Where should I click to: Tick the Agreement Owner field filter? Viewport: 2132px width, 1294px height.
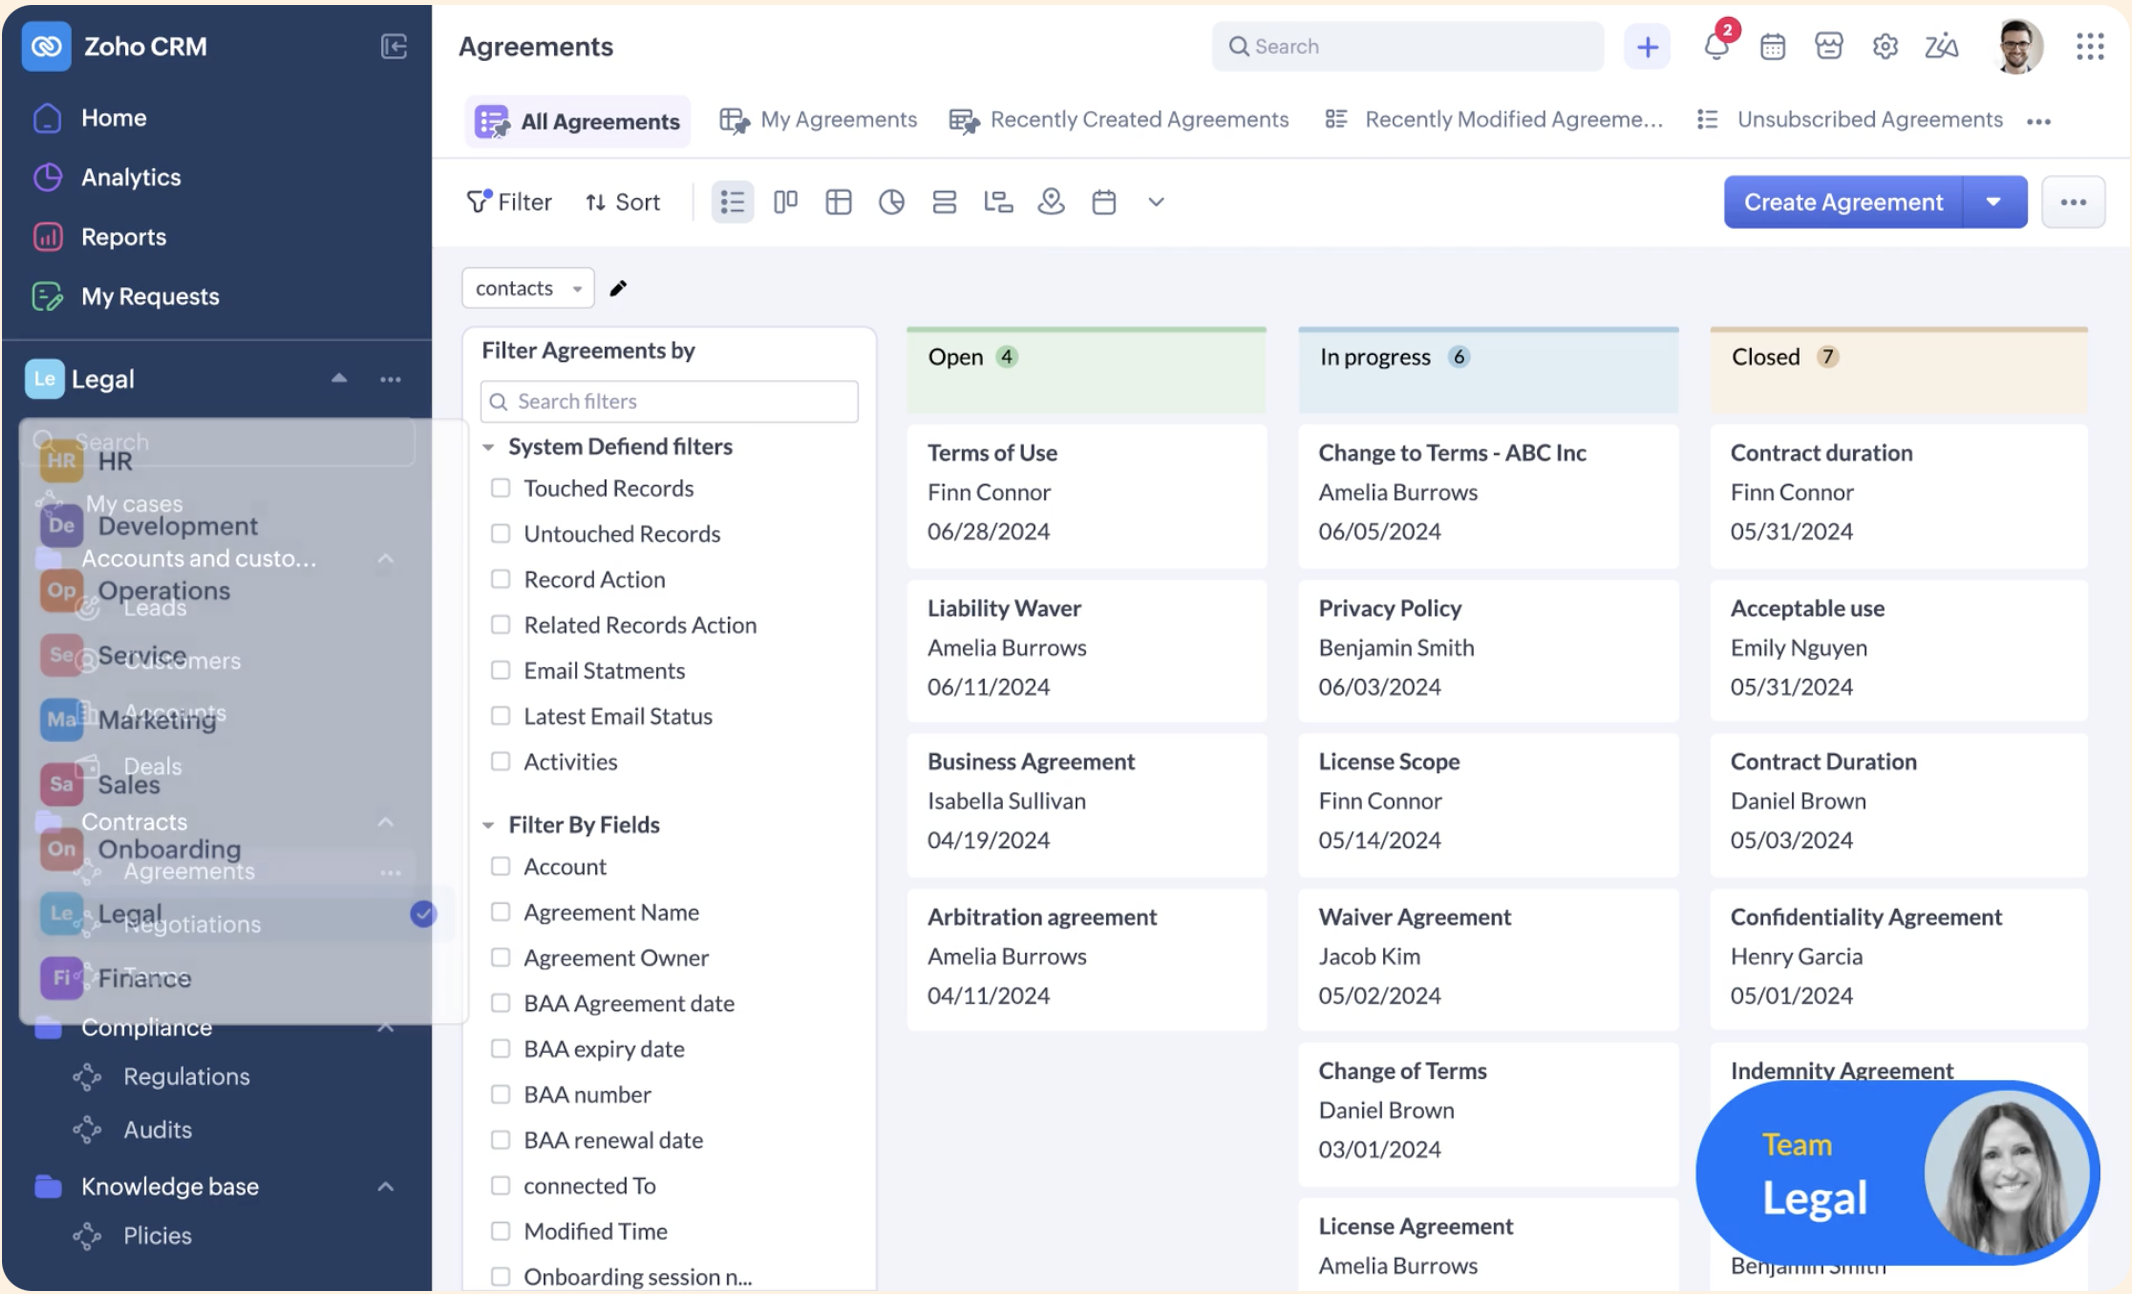click(500, 958)
